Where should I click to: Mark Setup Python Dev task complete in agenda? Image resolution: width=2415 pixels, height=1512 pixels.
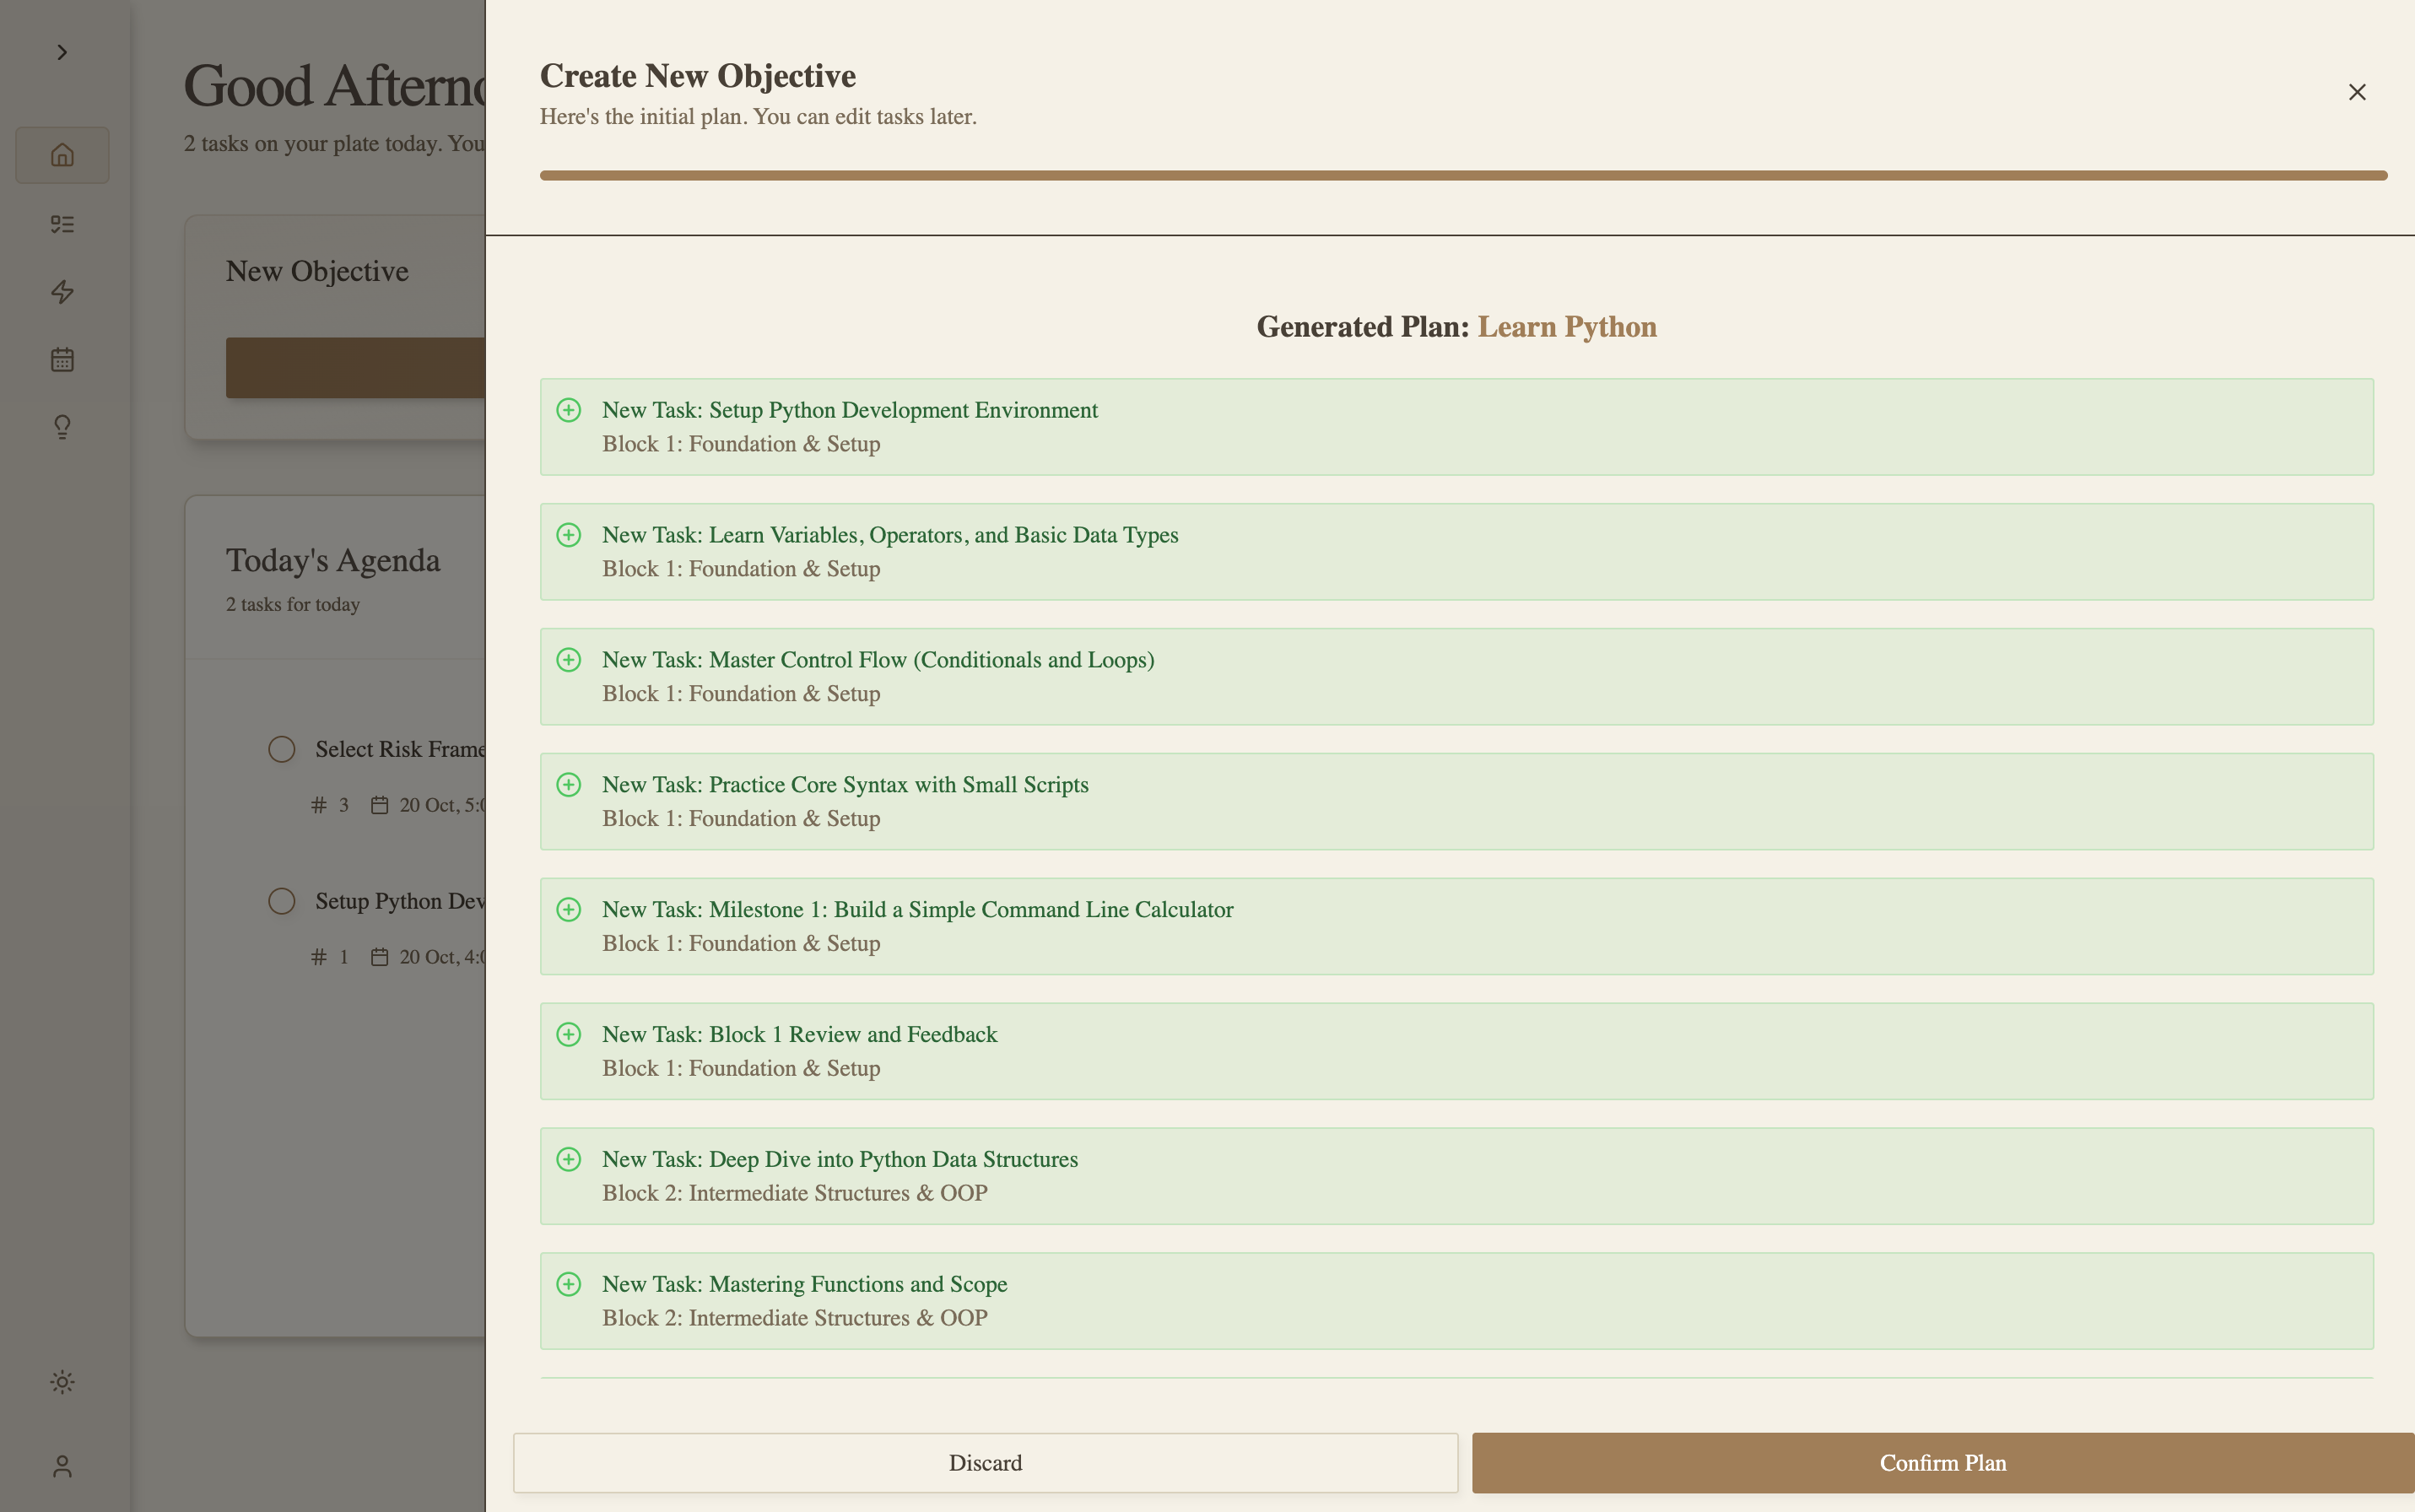pos(282,901)
